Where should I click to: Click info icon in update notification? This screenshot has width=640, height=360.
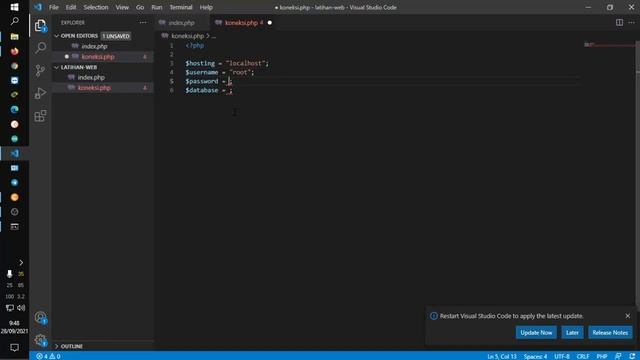(433, 316)
